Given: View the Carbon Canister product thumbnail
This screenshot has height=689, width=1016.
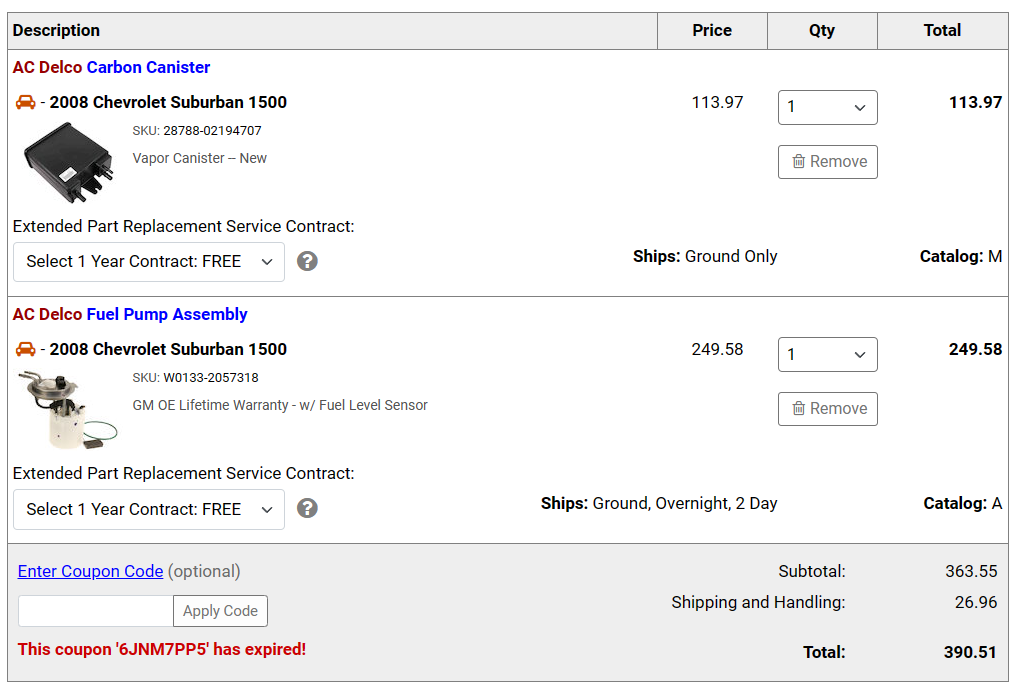Looking at the screenshot, I should coord(69,162).
